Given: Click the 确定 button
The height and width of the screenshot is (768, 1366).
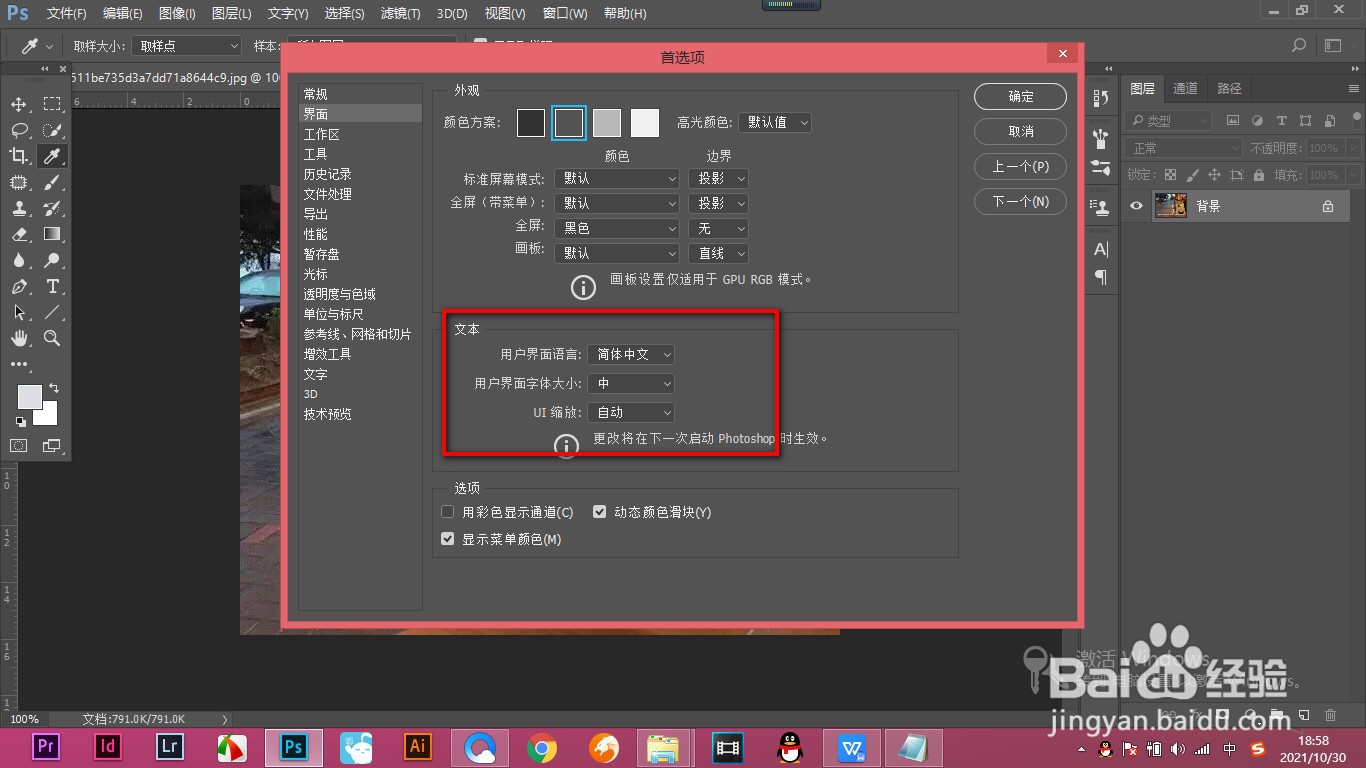Looking at the screenshot, I should coord(1020,96).
